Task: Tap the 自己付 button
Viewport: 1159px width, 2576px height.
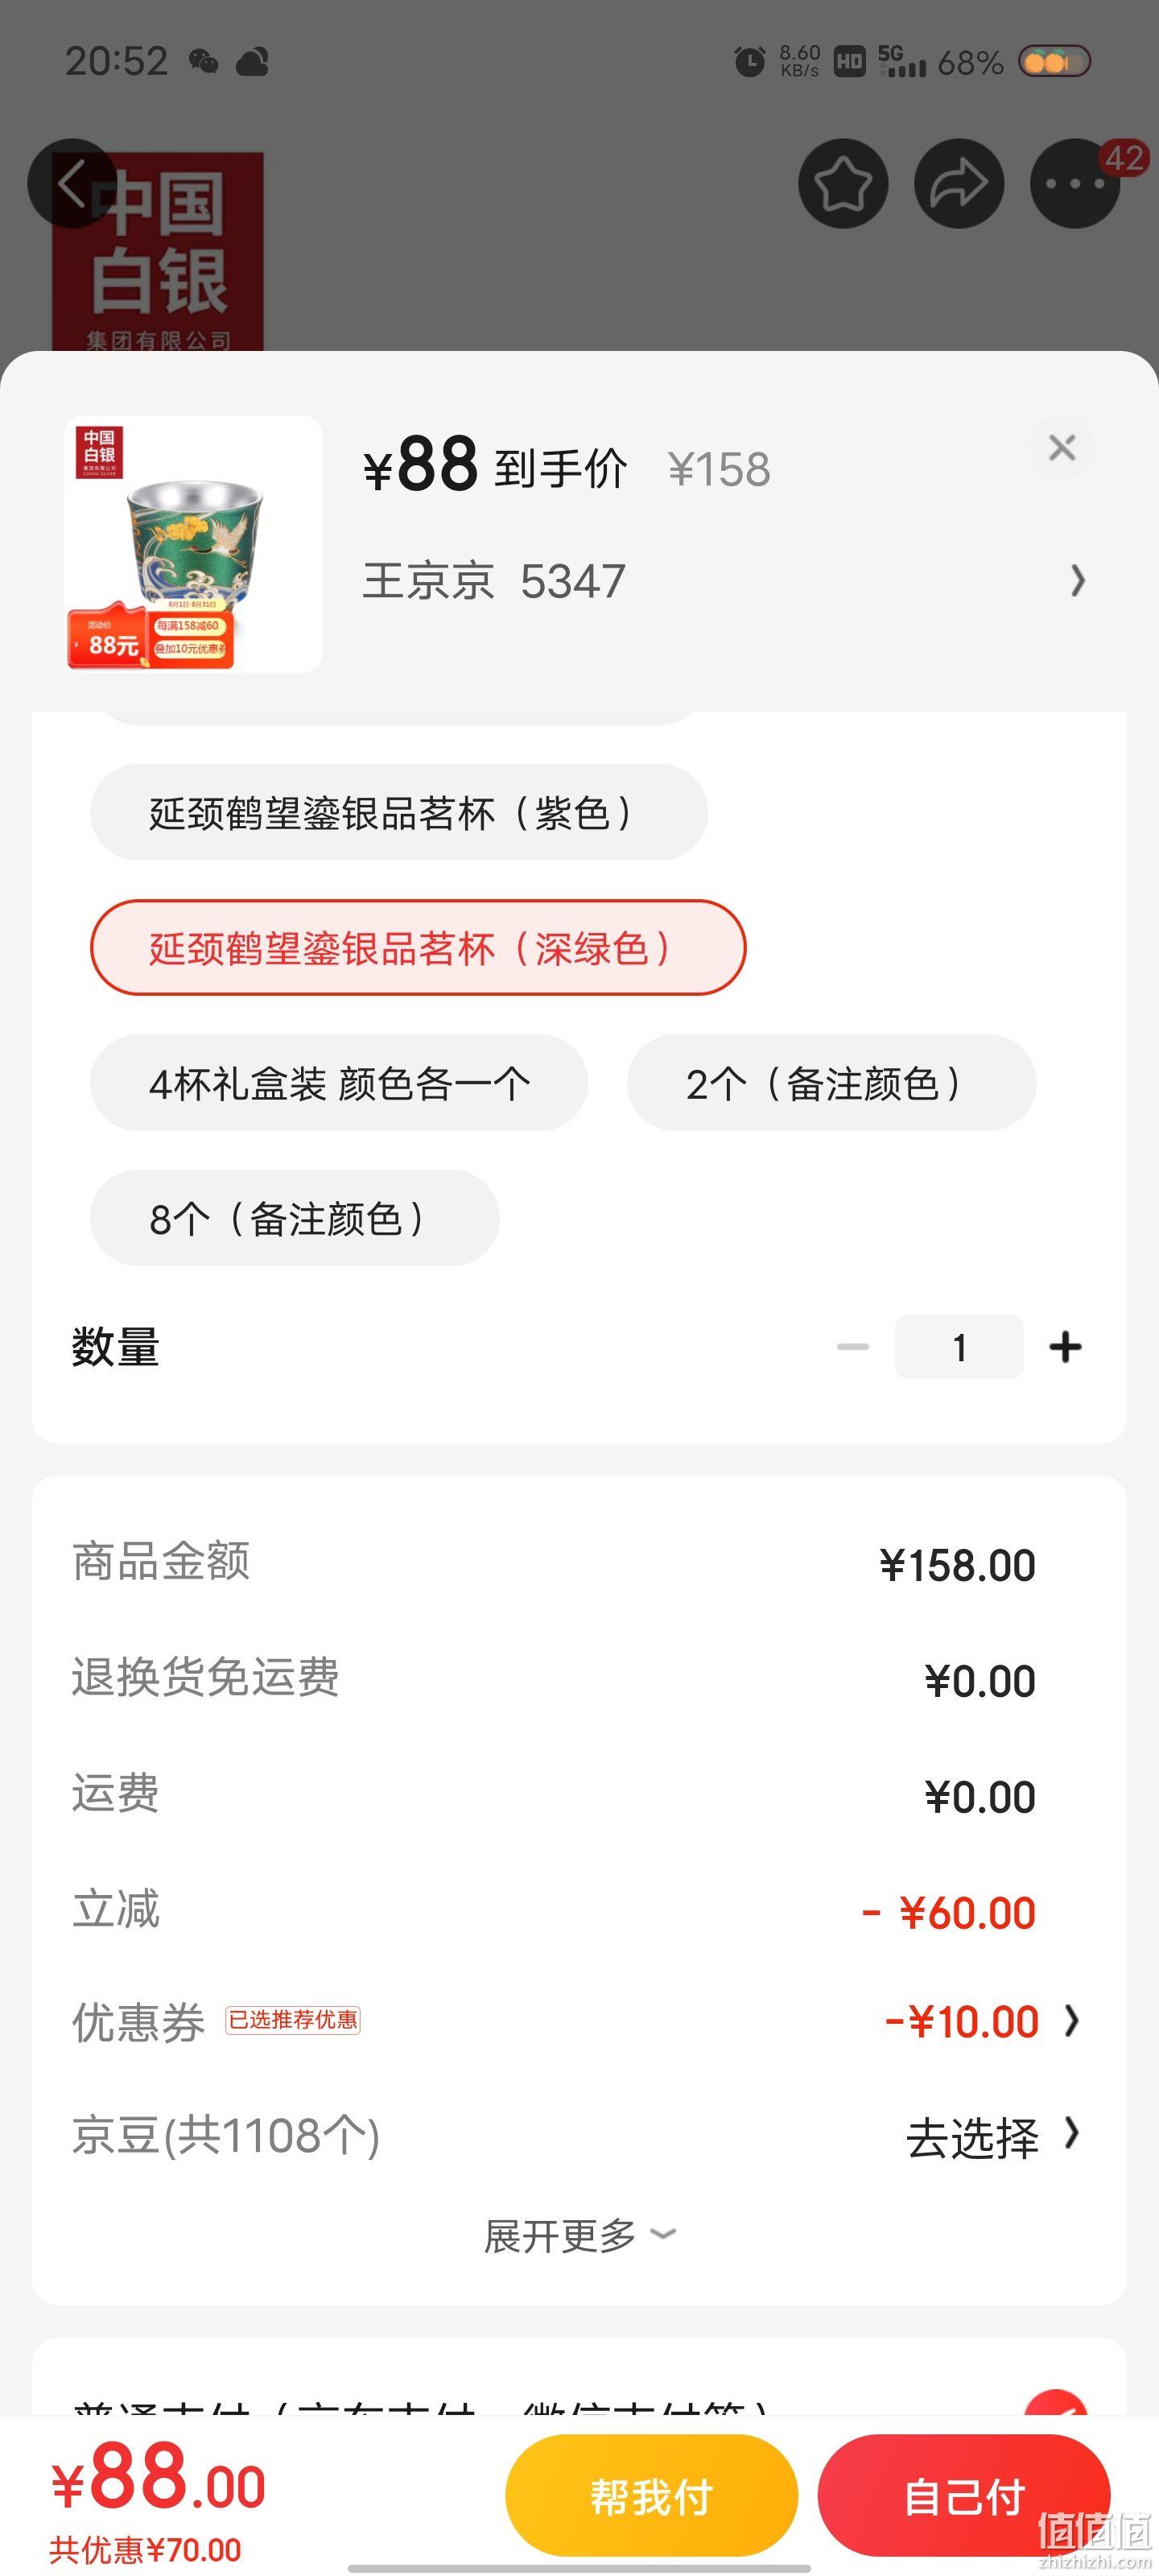Action: (x=964, y=2496)
